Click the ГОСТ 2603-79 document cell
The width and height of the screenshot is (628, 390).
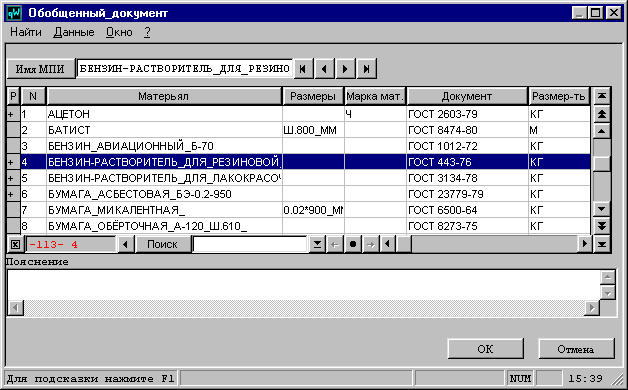[x=467, y=115]
